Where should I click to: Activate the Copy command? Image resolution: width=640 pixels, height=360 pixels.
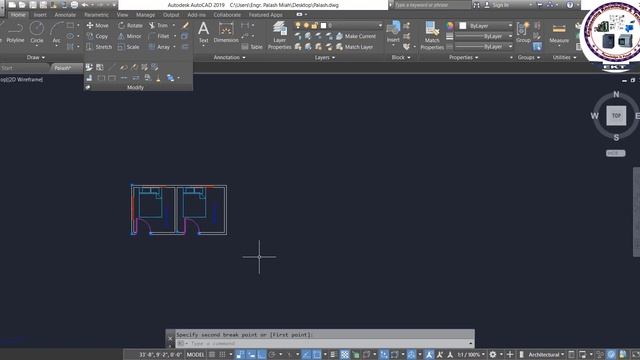(x=97, y=36)
